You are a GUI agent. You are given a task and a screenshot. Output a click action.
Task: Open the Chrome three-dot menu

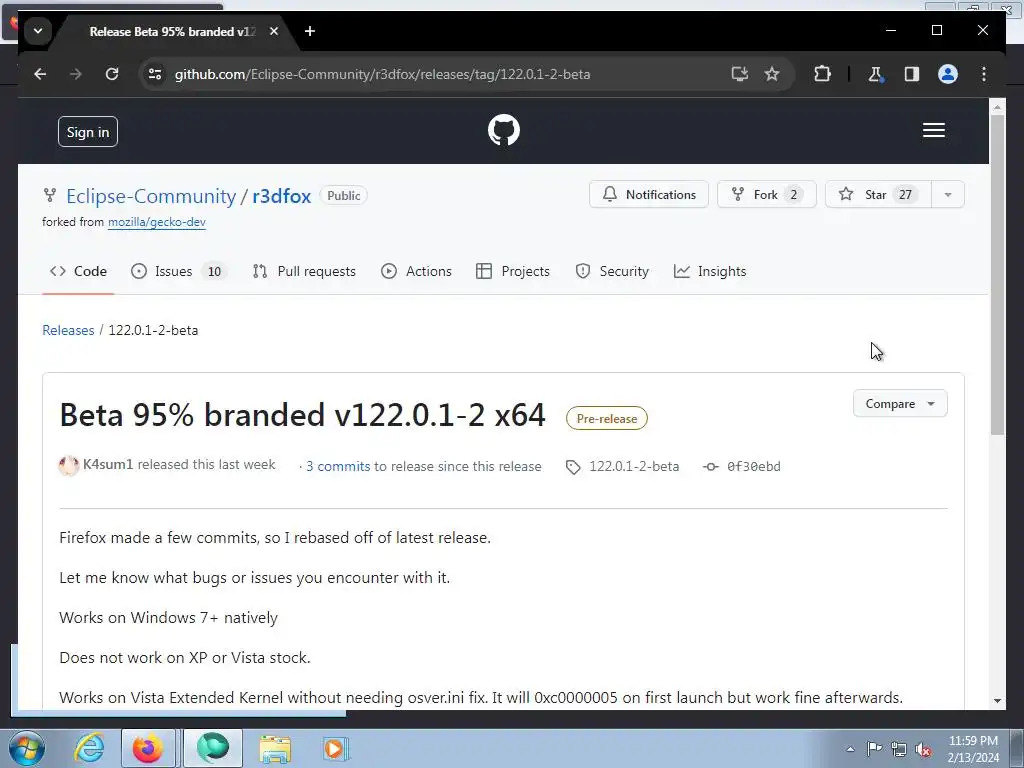pos(984,74)
